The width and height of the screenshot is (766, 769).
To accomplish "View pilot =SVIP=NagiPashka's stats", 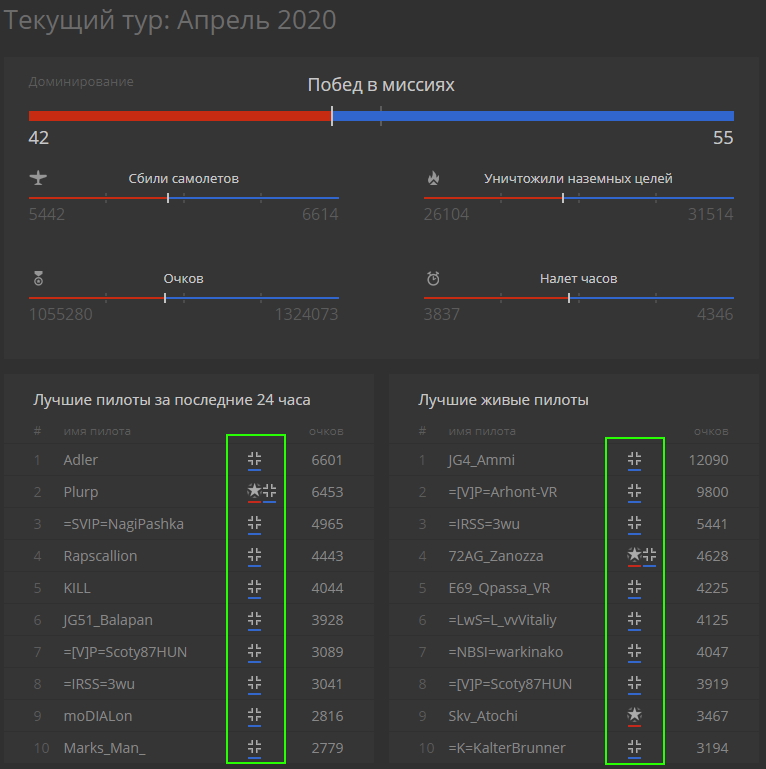I will click(x=123, y=524).
